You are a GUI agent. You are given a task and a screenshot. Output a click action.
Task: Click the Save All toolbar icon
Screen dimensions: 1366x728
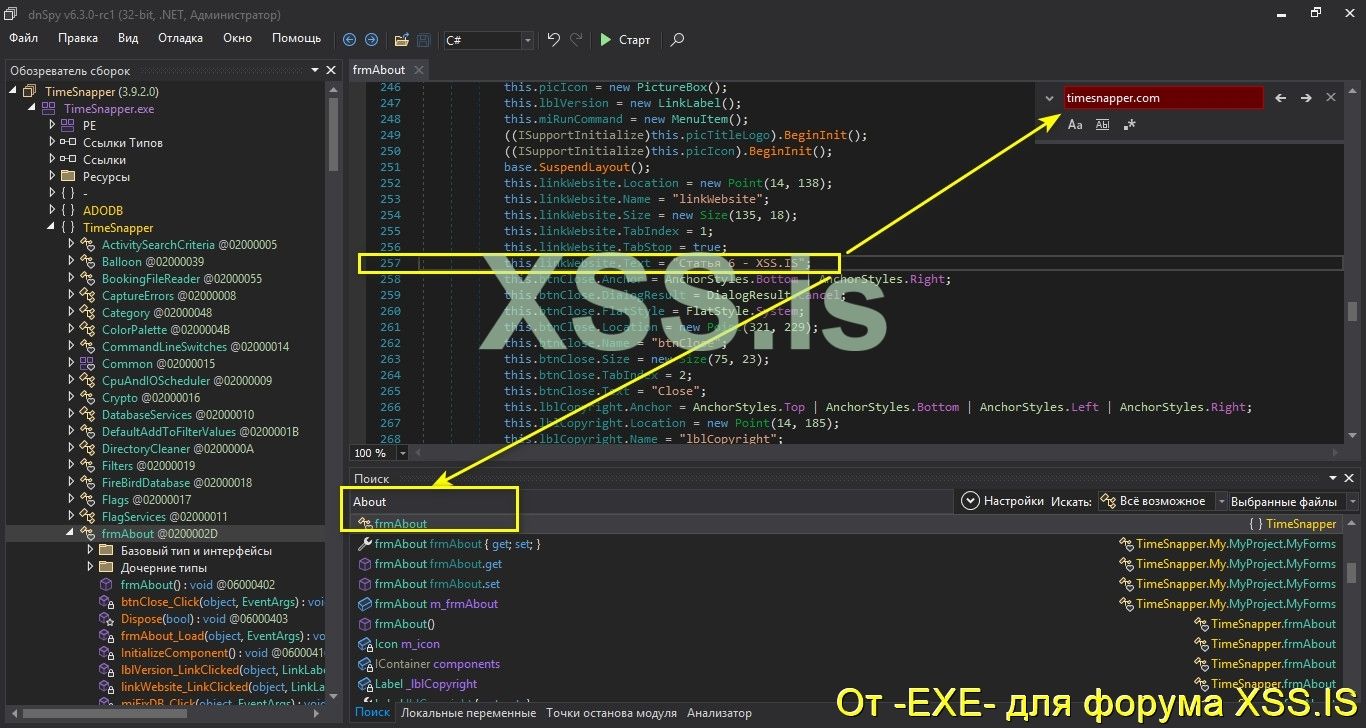coord(424,40)
